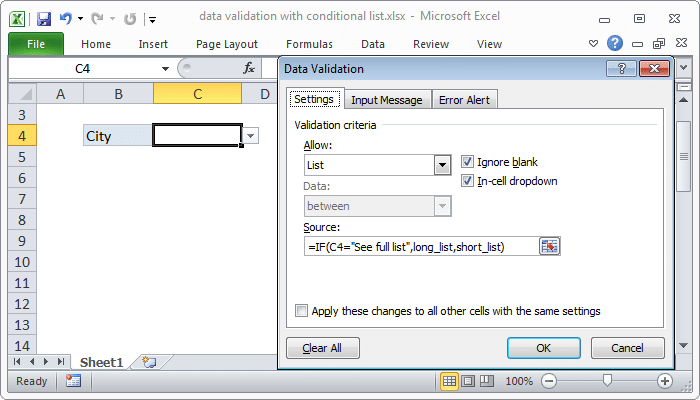Expand the Name Box dropdown arrow

coord(165,69)
